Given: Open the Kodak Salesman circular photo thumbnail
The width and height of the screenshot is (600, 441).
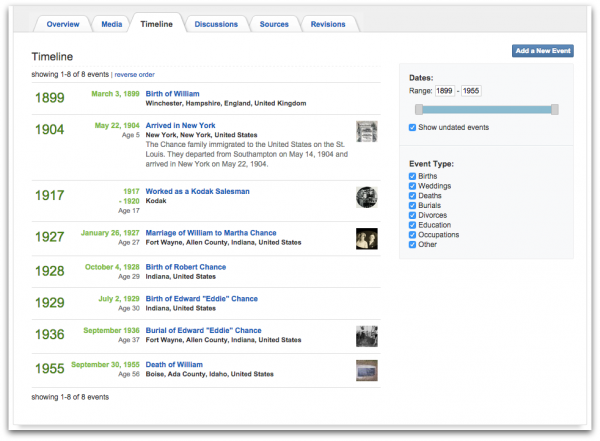Looking at the screenshot, I should [367, 197].
